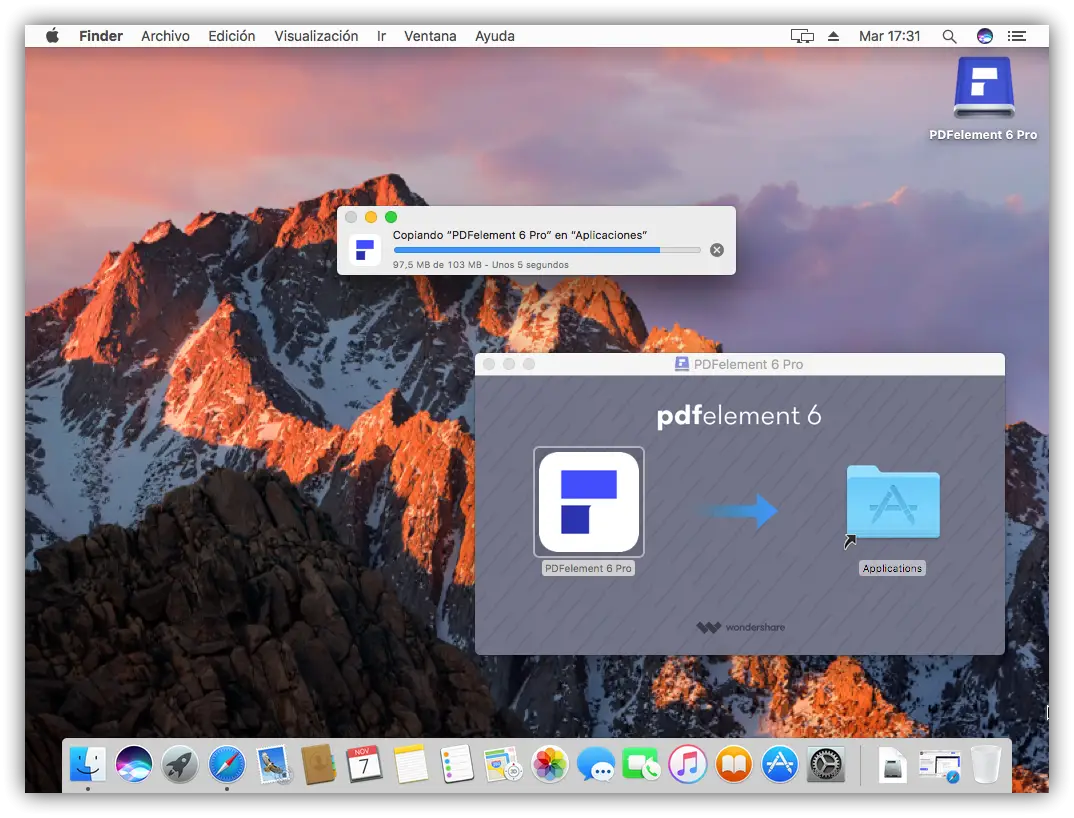Open Mail stamp icon in Dock
This screenshot has height=818, width=1074.
273,764
